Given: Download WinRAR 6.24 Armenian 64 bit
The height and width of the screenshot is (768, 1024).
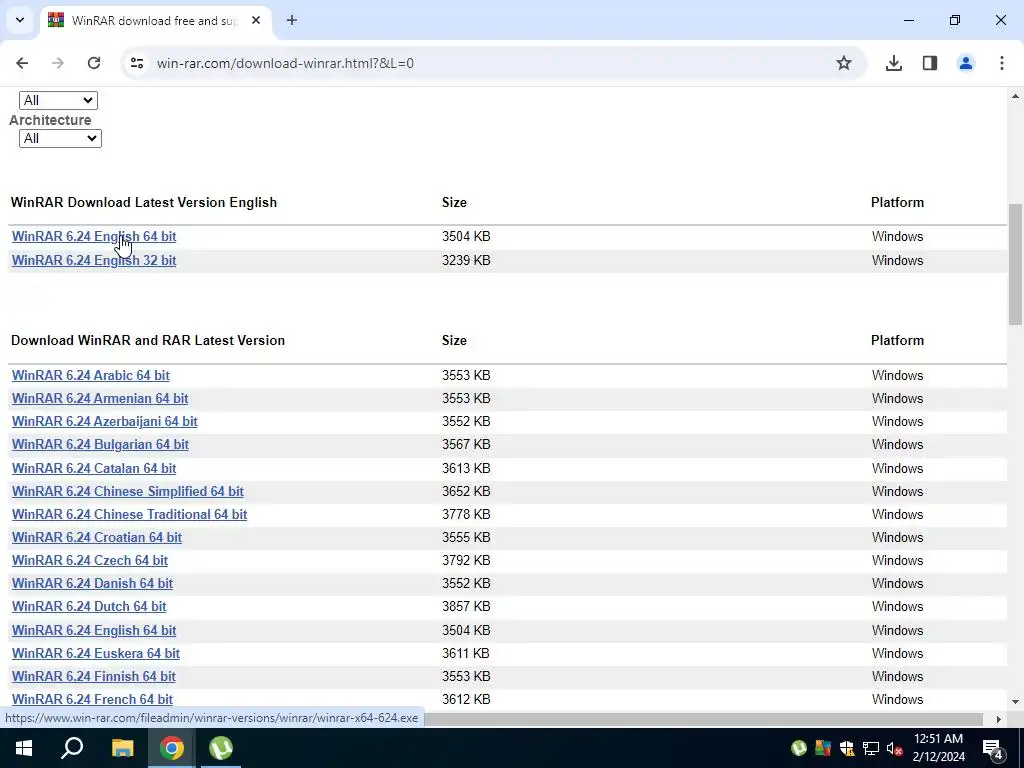Looking at the screenshot, I should 100,398.
